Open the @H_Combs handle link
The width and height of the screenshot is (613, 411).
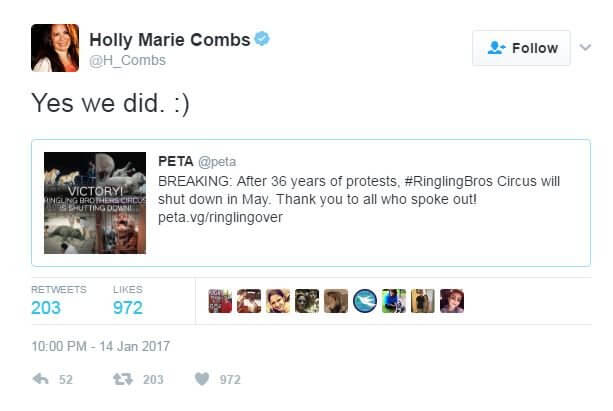pos(128,61)
